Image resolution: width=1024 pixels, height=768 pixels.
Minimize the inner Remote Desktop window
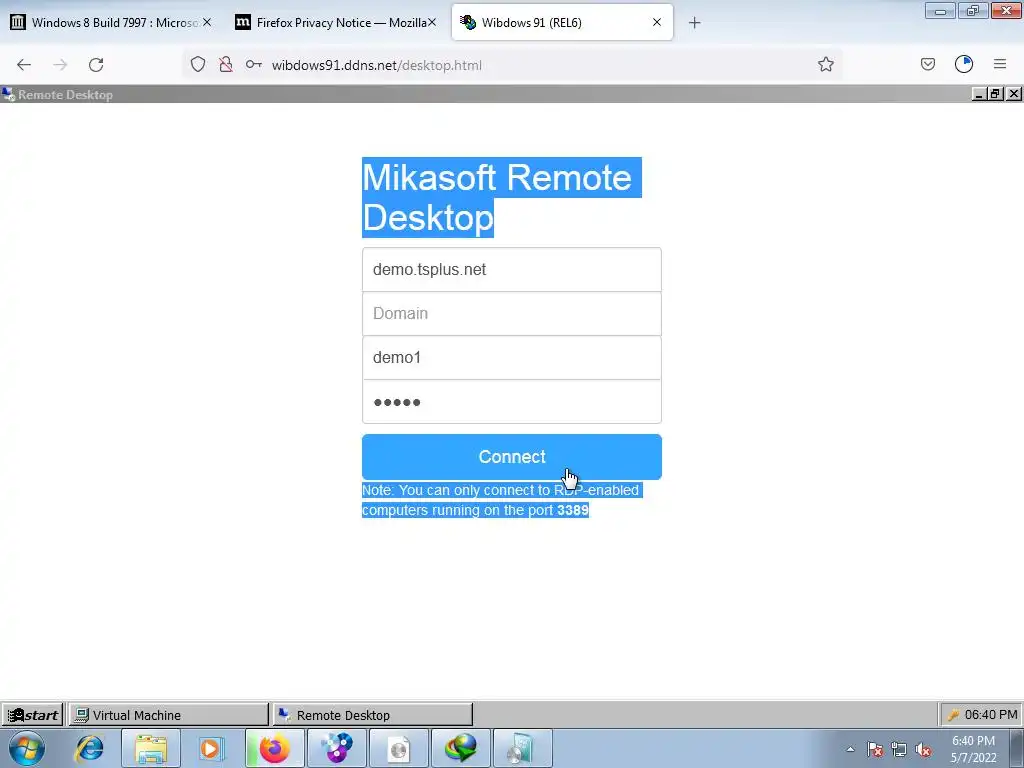(979, 94)
